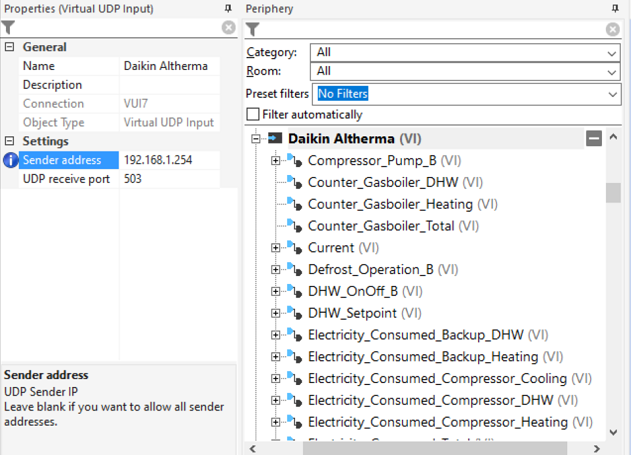631x455 pixels.
Task: Click the horizontal scrollbar right arrow
Action: click(596, 448)
